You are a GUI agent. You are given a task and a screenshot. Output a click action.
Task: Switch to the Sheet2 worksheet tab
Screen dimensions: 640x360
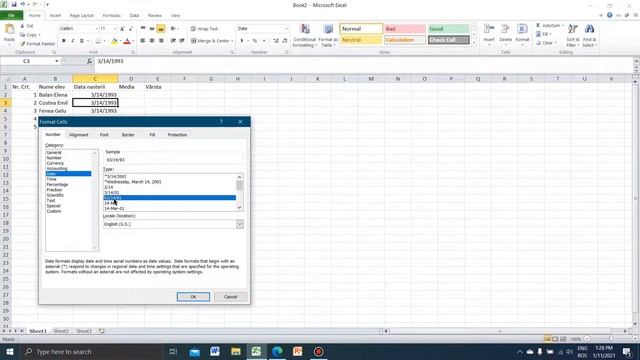coord(61,331)
